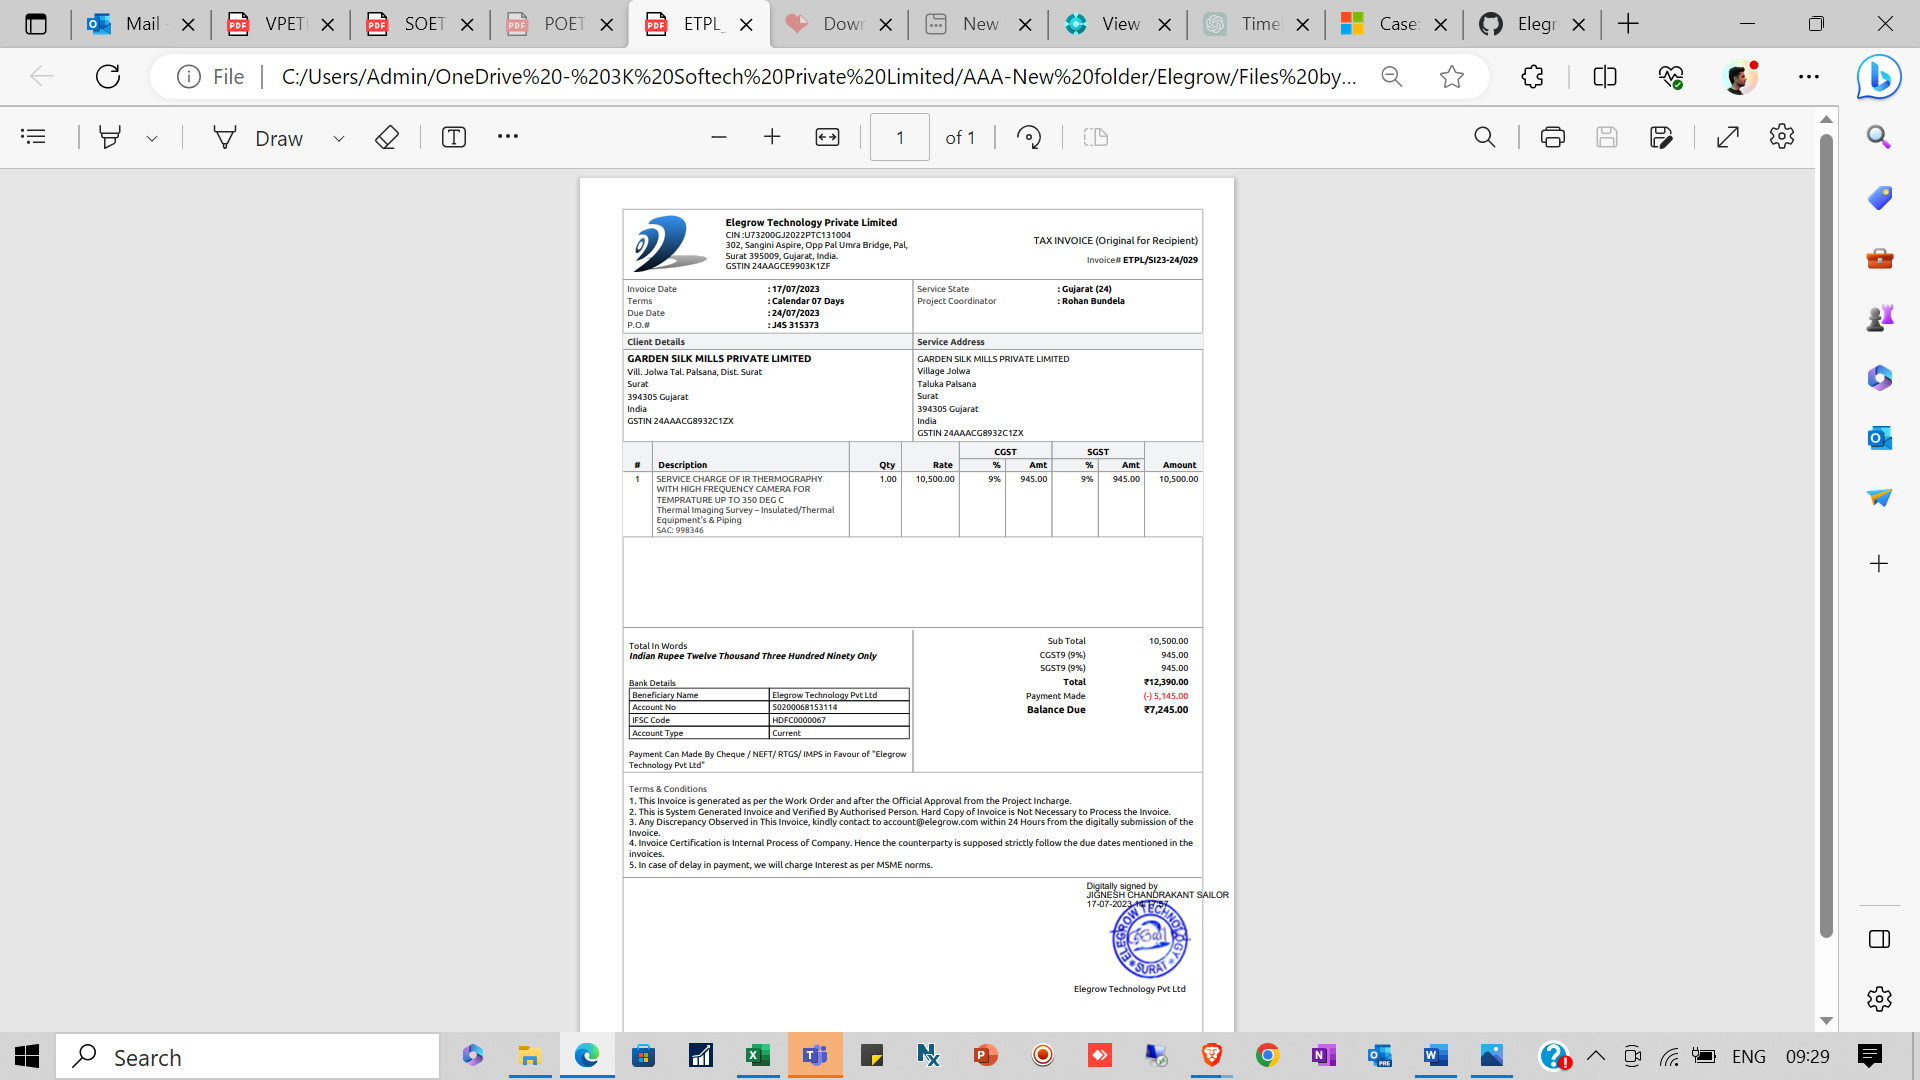The height and width of the screenshot is (1080, 1920).
Task: Open the Draw pen options dropdown
Action: click(x=338, y=137)
